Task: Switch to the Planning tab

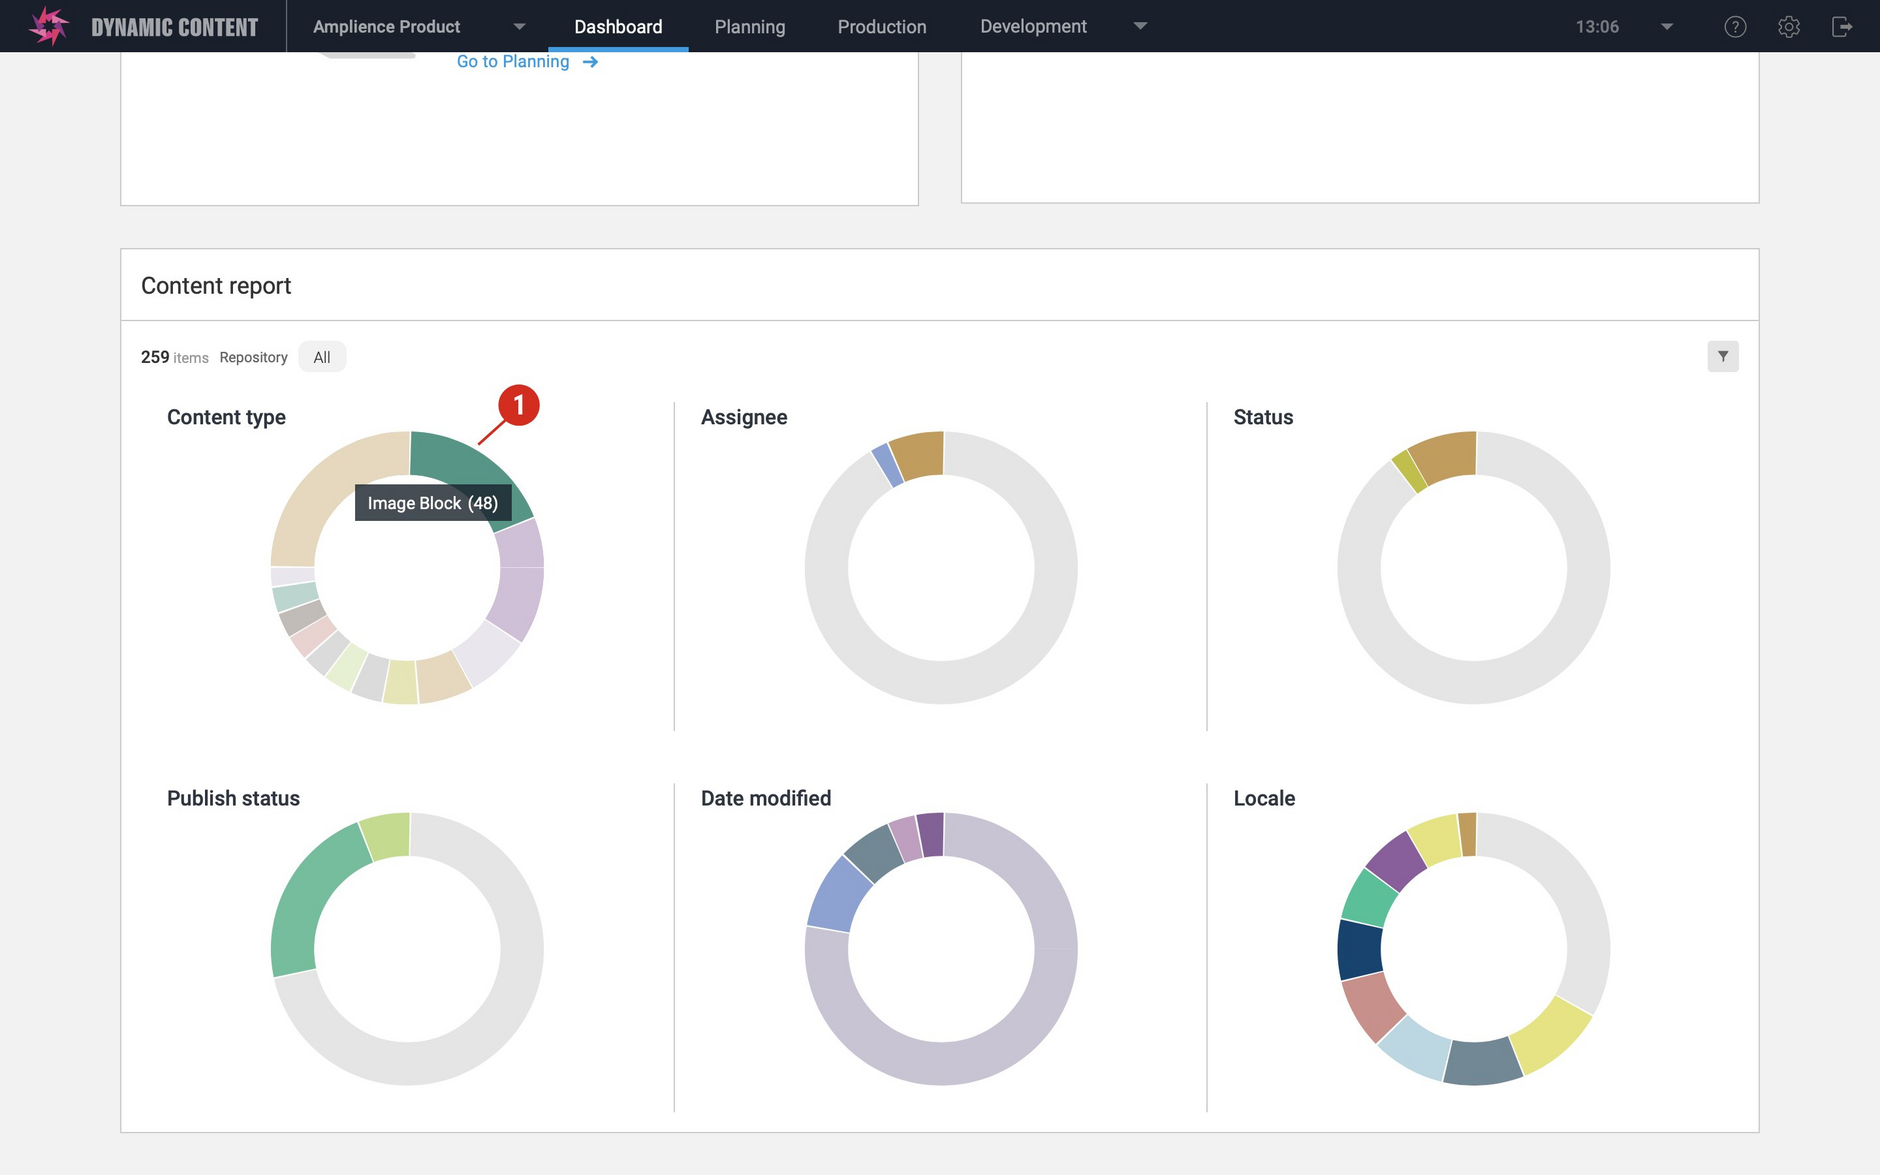Action: coord(750,27)
